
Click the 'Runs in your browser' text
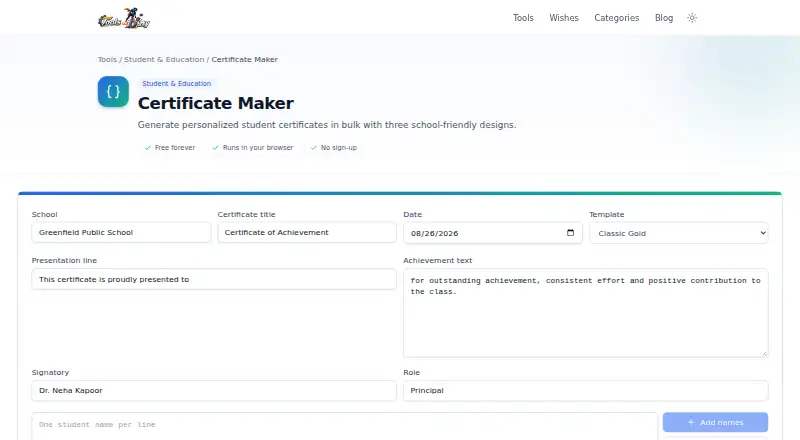click(x=258, y=148)
